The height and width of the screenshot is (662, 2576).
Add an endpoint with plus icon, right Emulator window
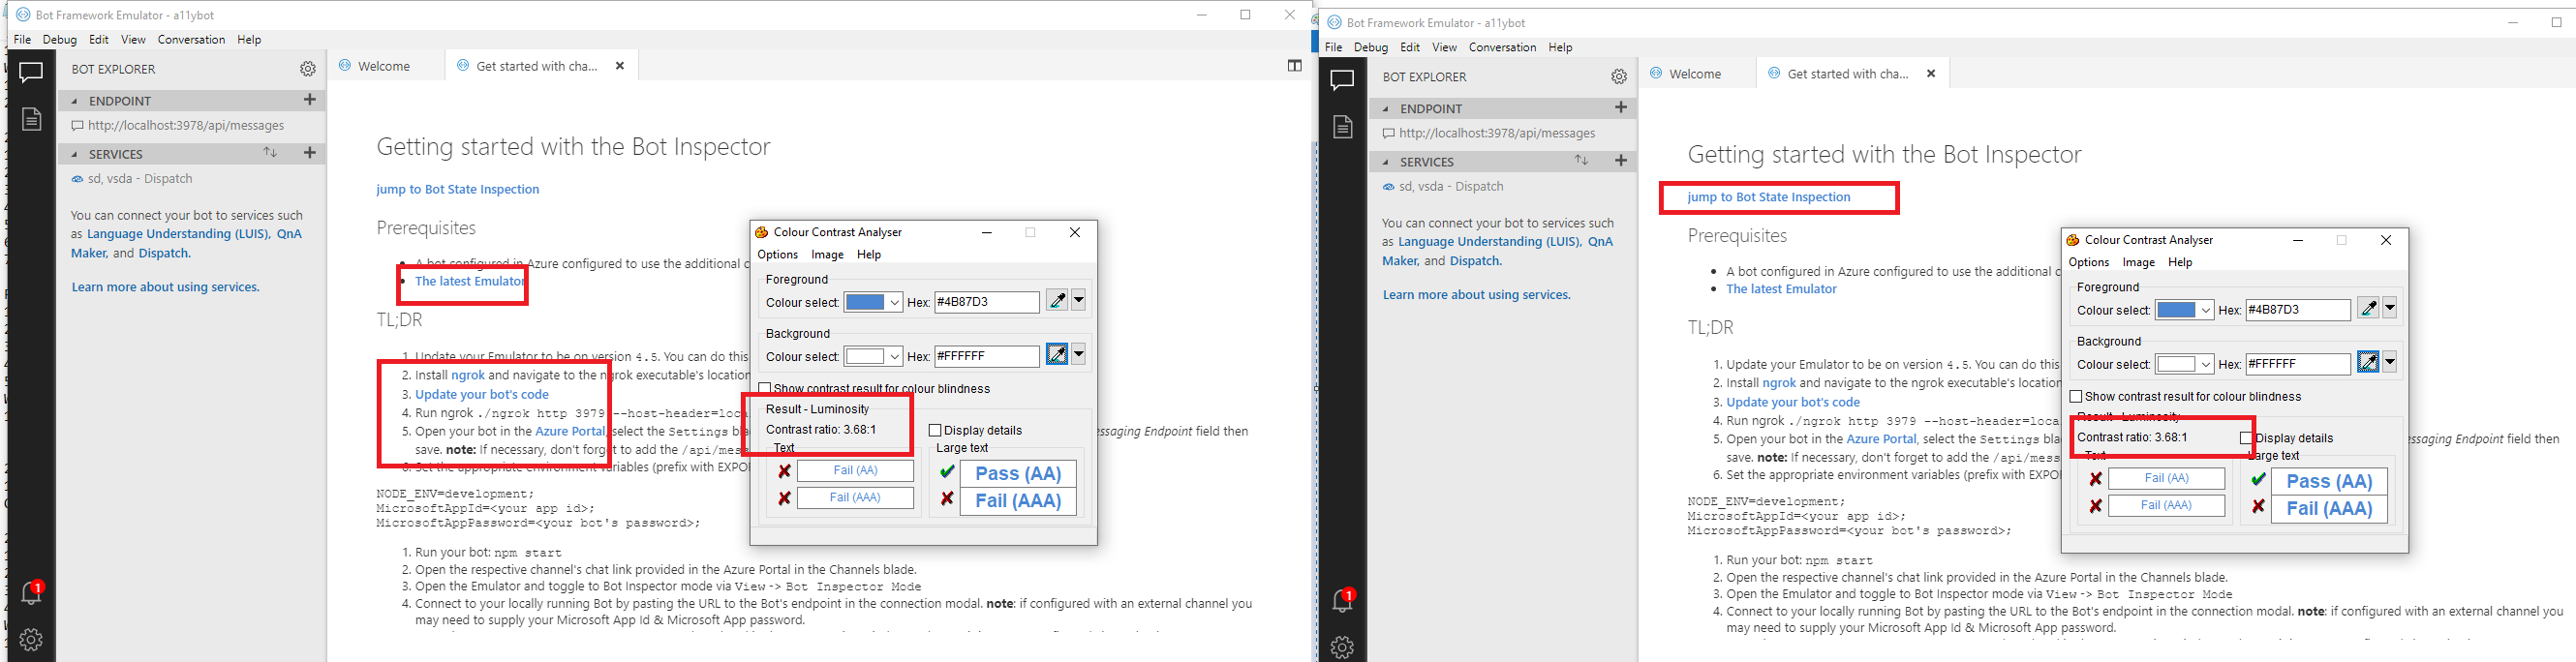[1621, 107]
